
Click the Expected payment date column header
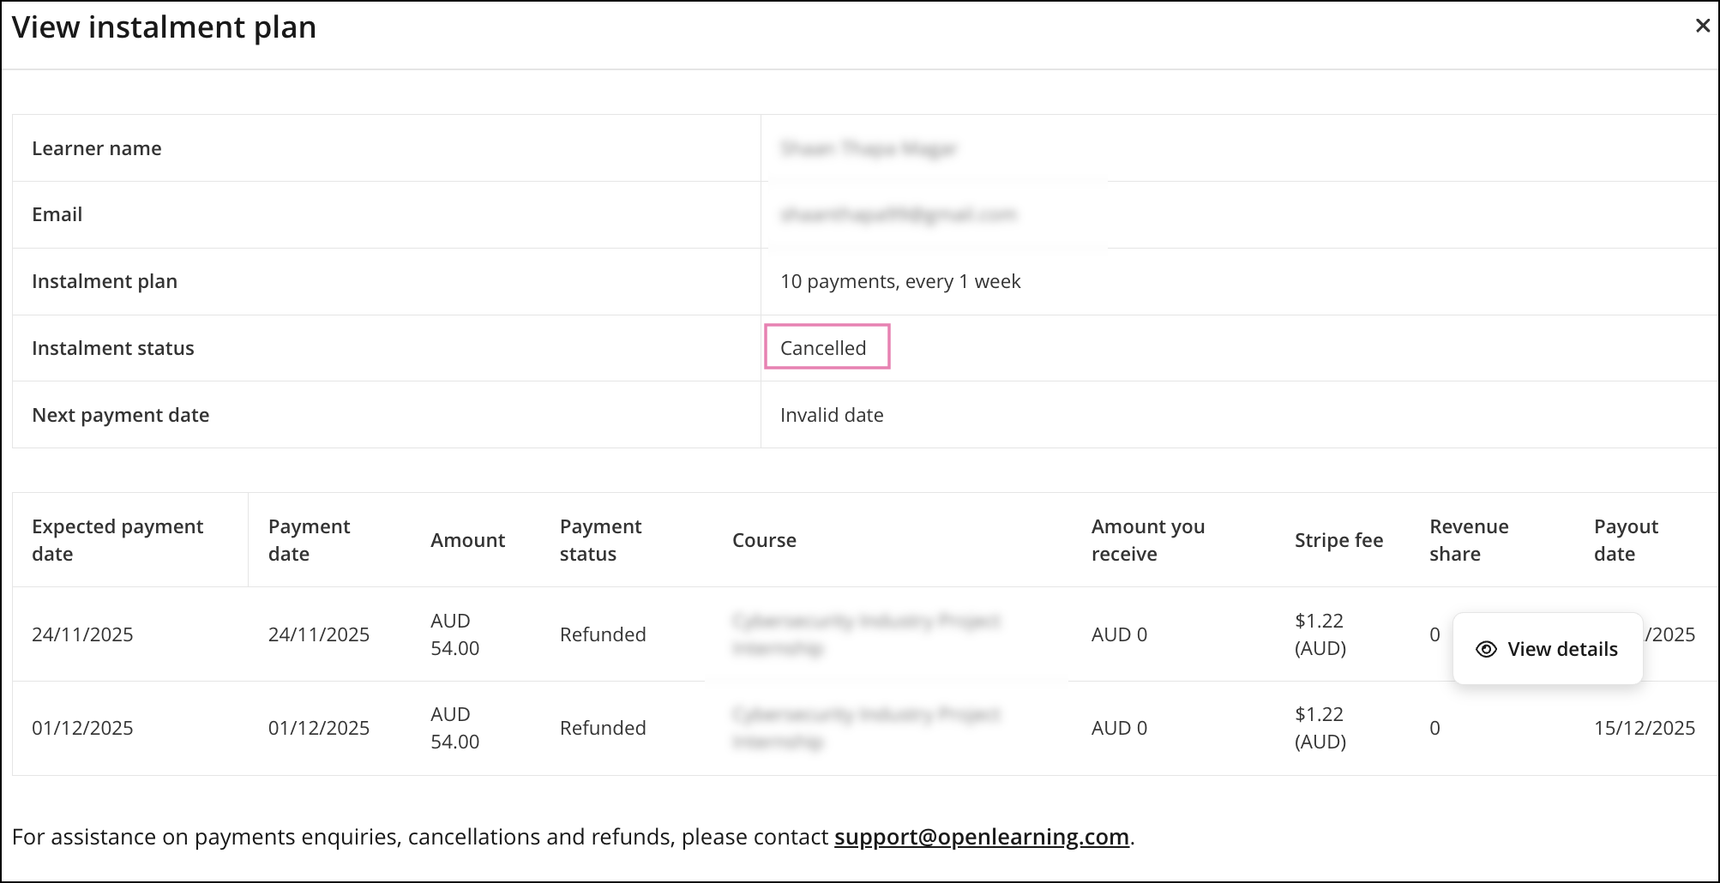point(117,540)
